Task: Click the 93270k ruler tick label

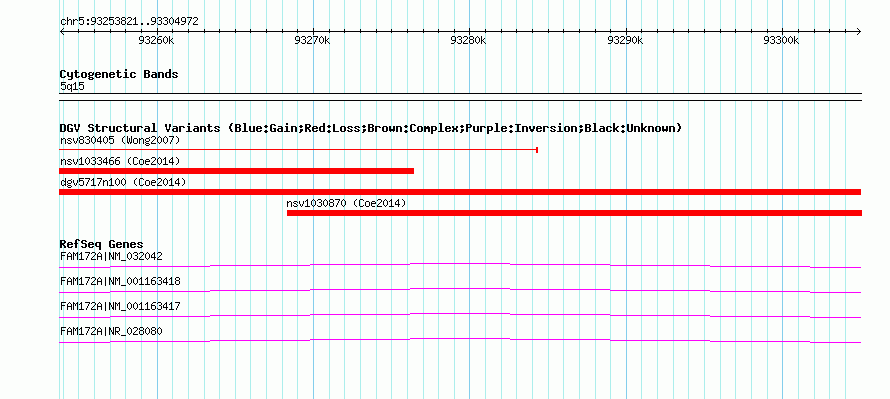Action: point(312,41)
